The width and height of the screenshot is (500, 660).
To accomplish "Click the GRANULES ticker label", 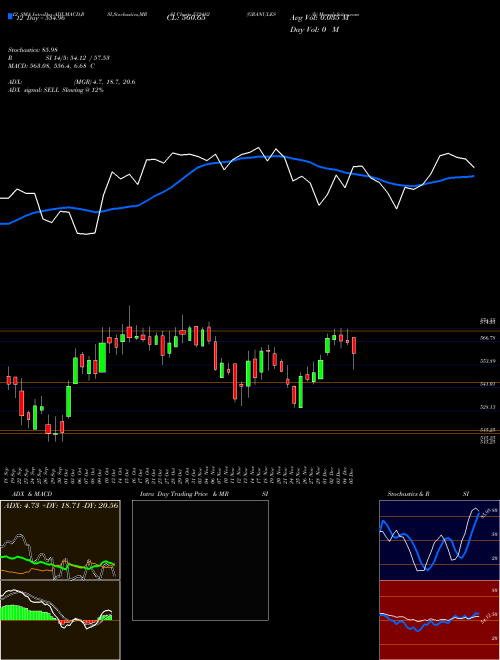I will point(261,14).
